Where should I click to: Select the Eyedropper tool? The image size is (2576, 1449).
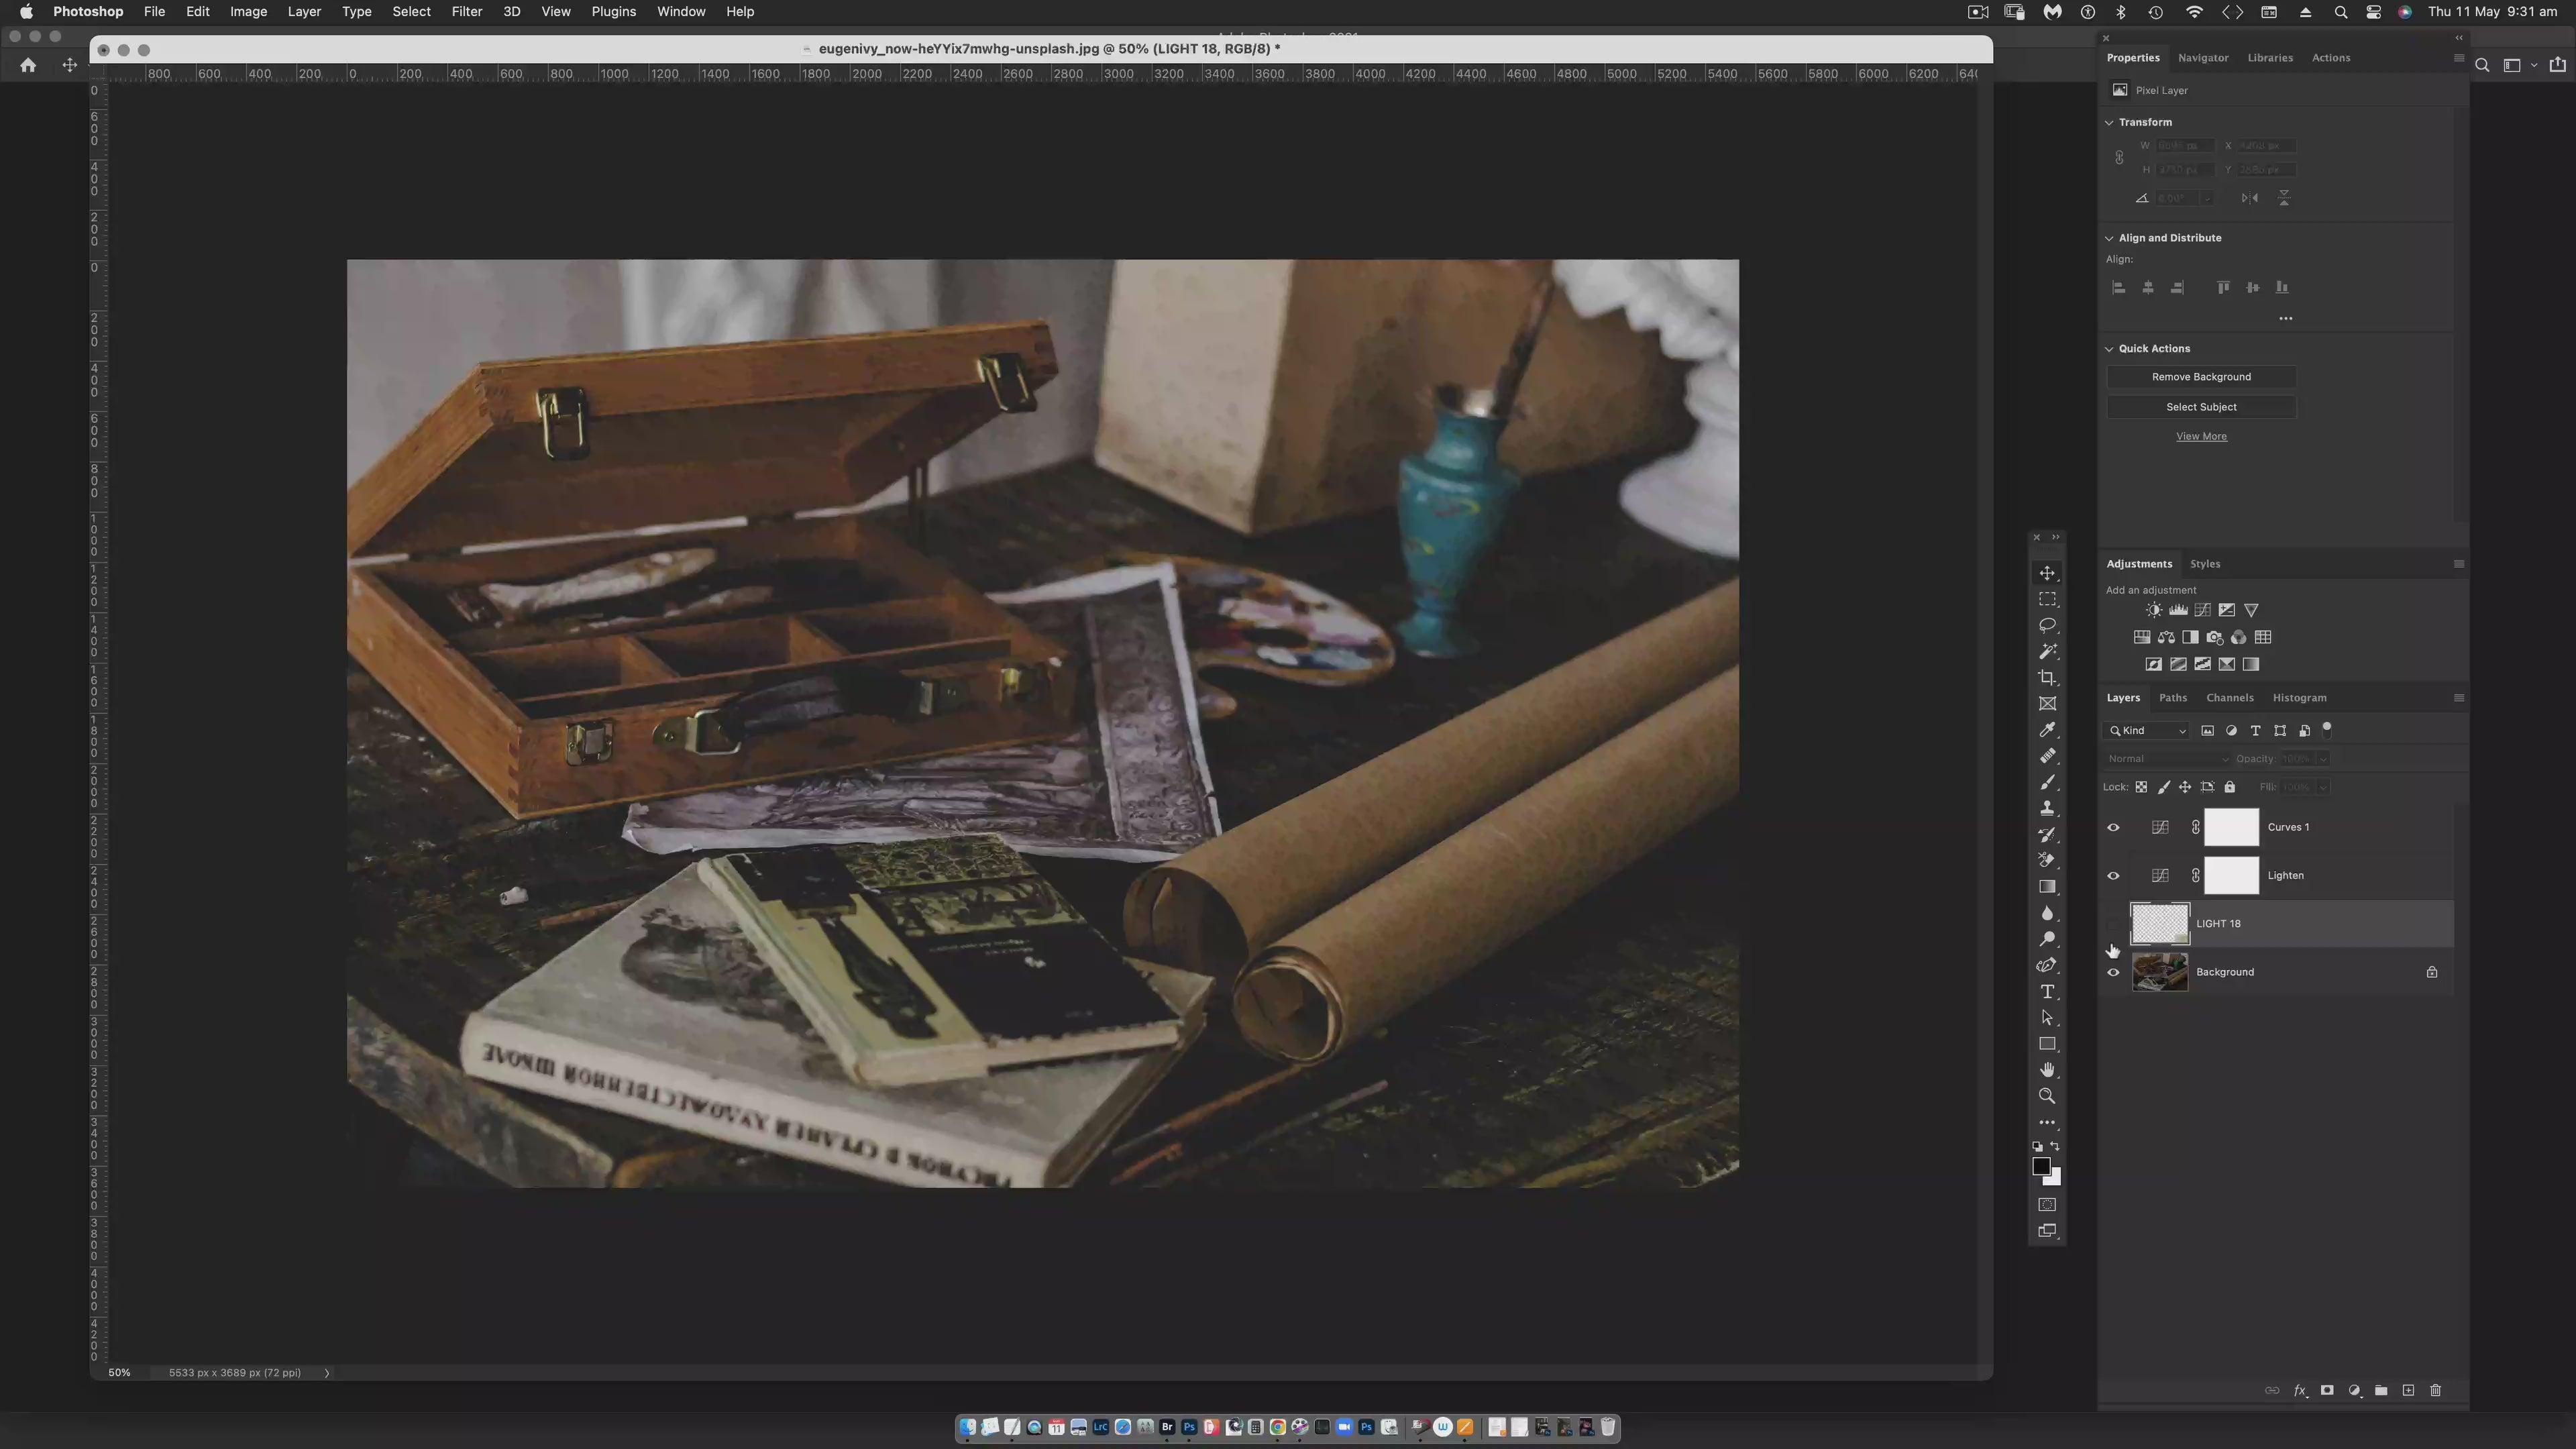coord(2047,730)
